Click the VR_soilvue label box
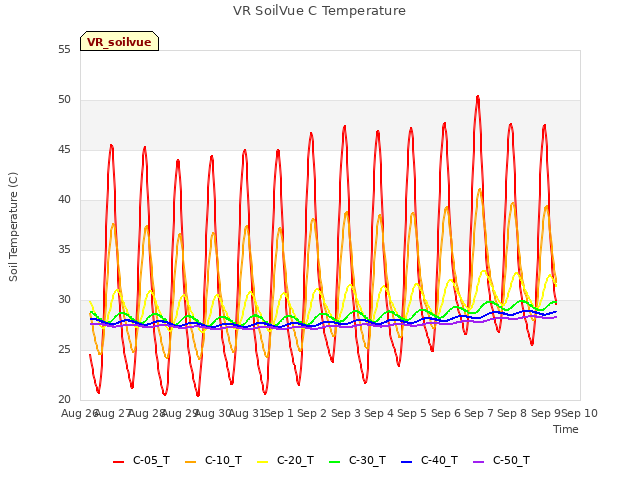Viewport: 640px width, 480px height. (x=119, y=41)
